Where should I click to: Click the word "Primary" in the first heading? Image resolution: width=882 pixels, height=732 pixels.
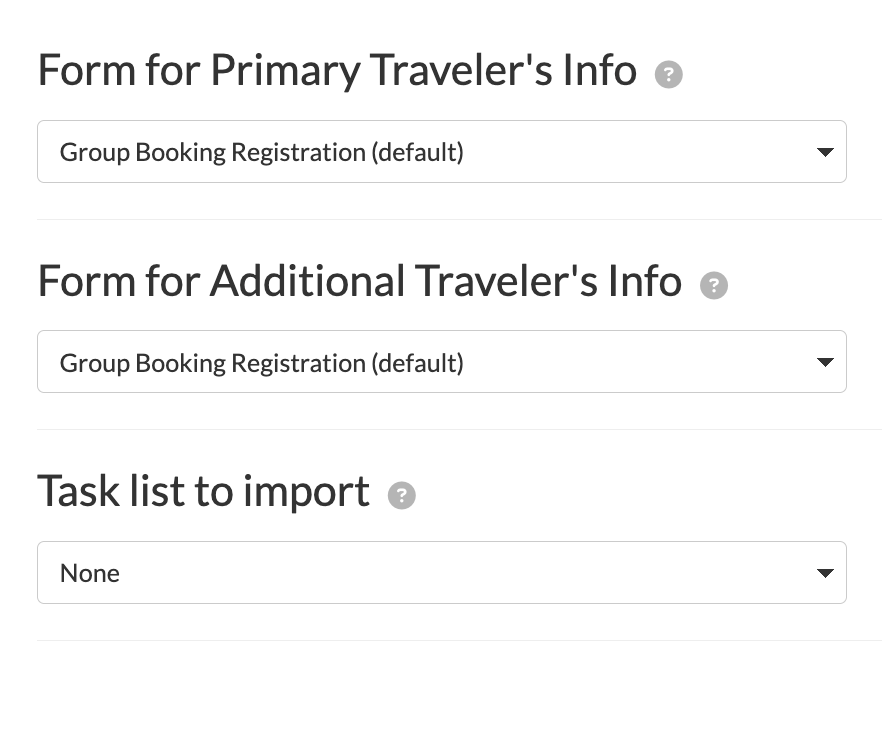(x=285, y=71)
